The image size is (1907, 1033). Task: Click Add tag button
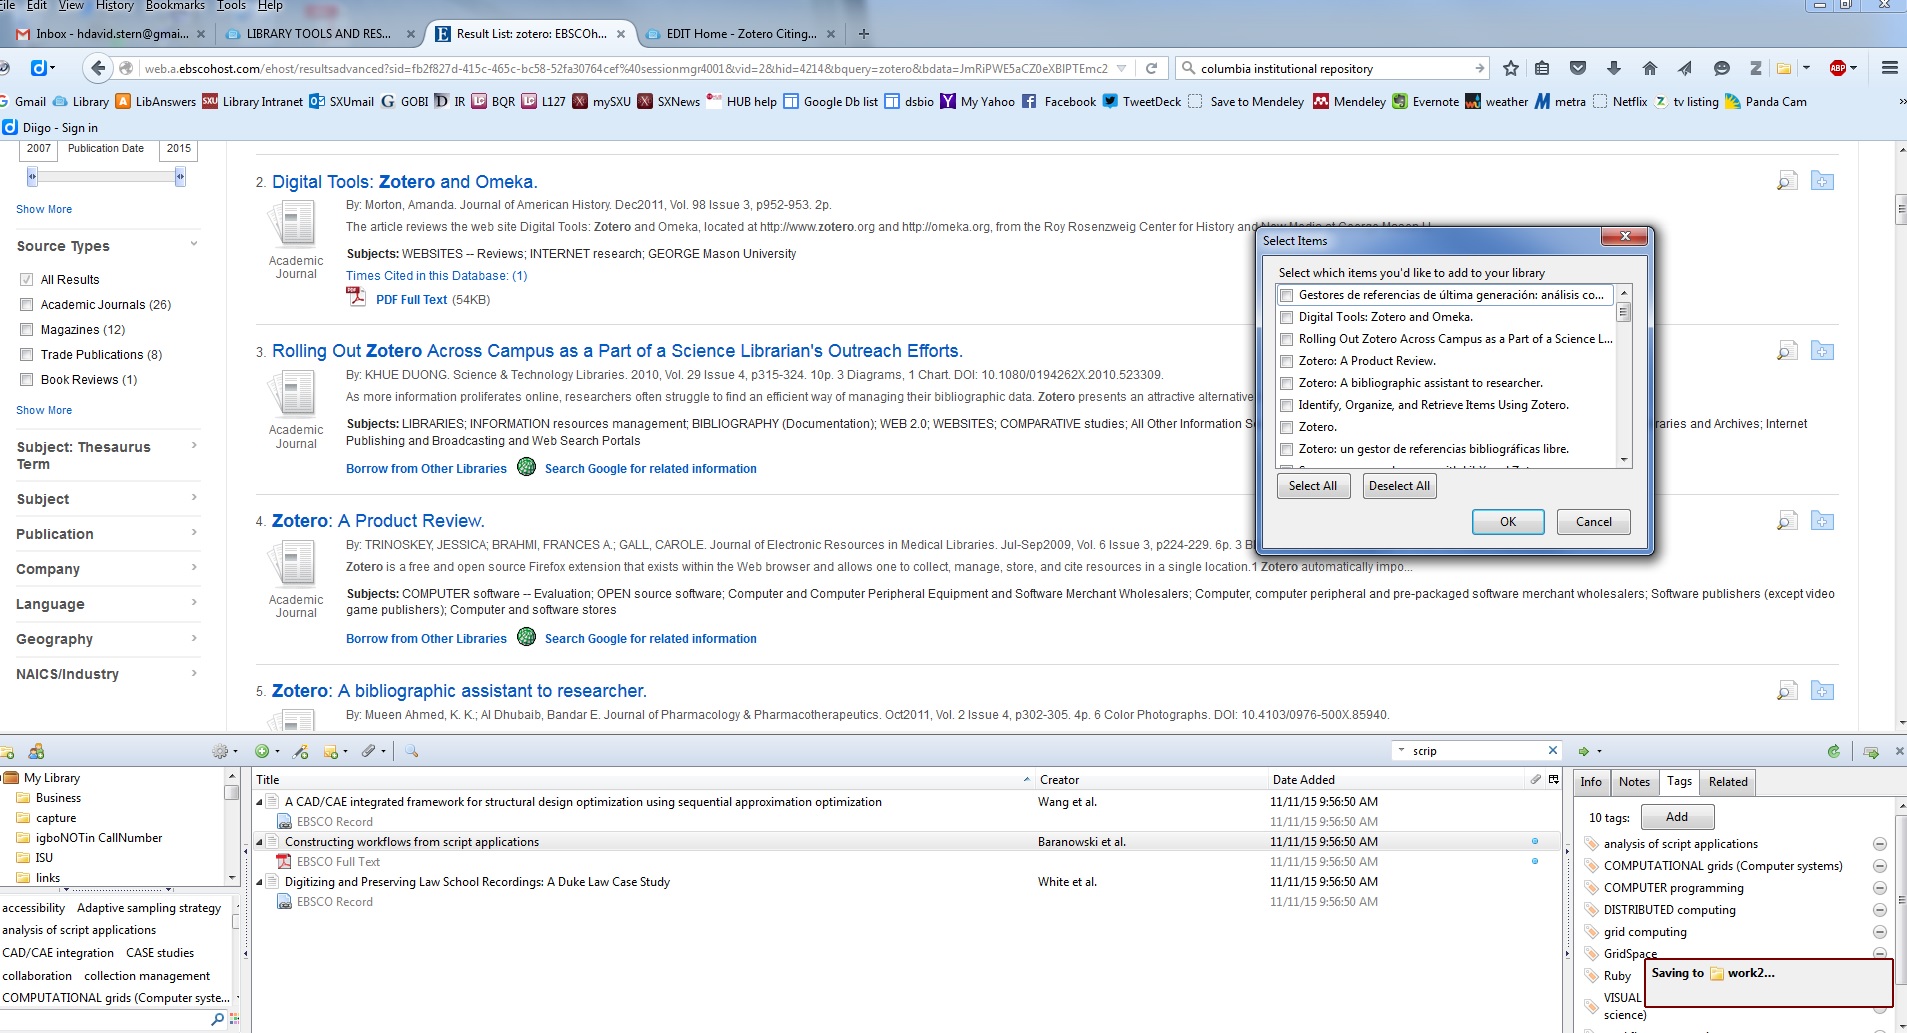pos(1676,817)
